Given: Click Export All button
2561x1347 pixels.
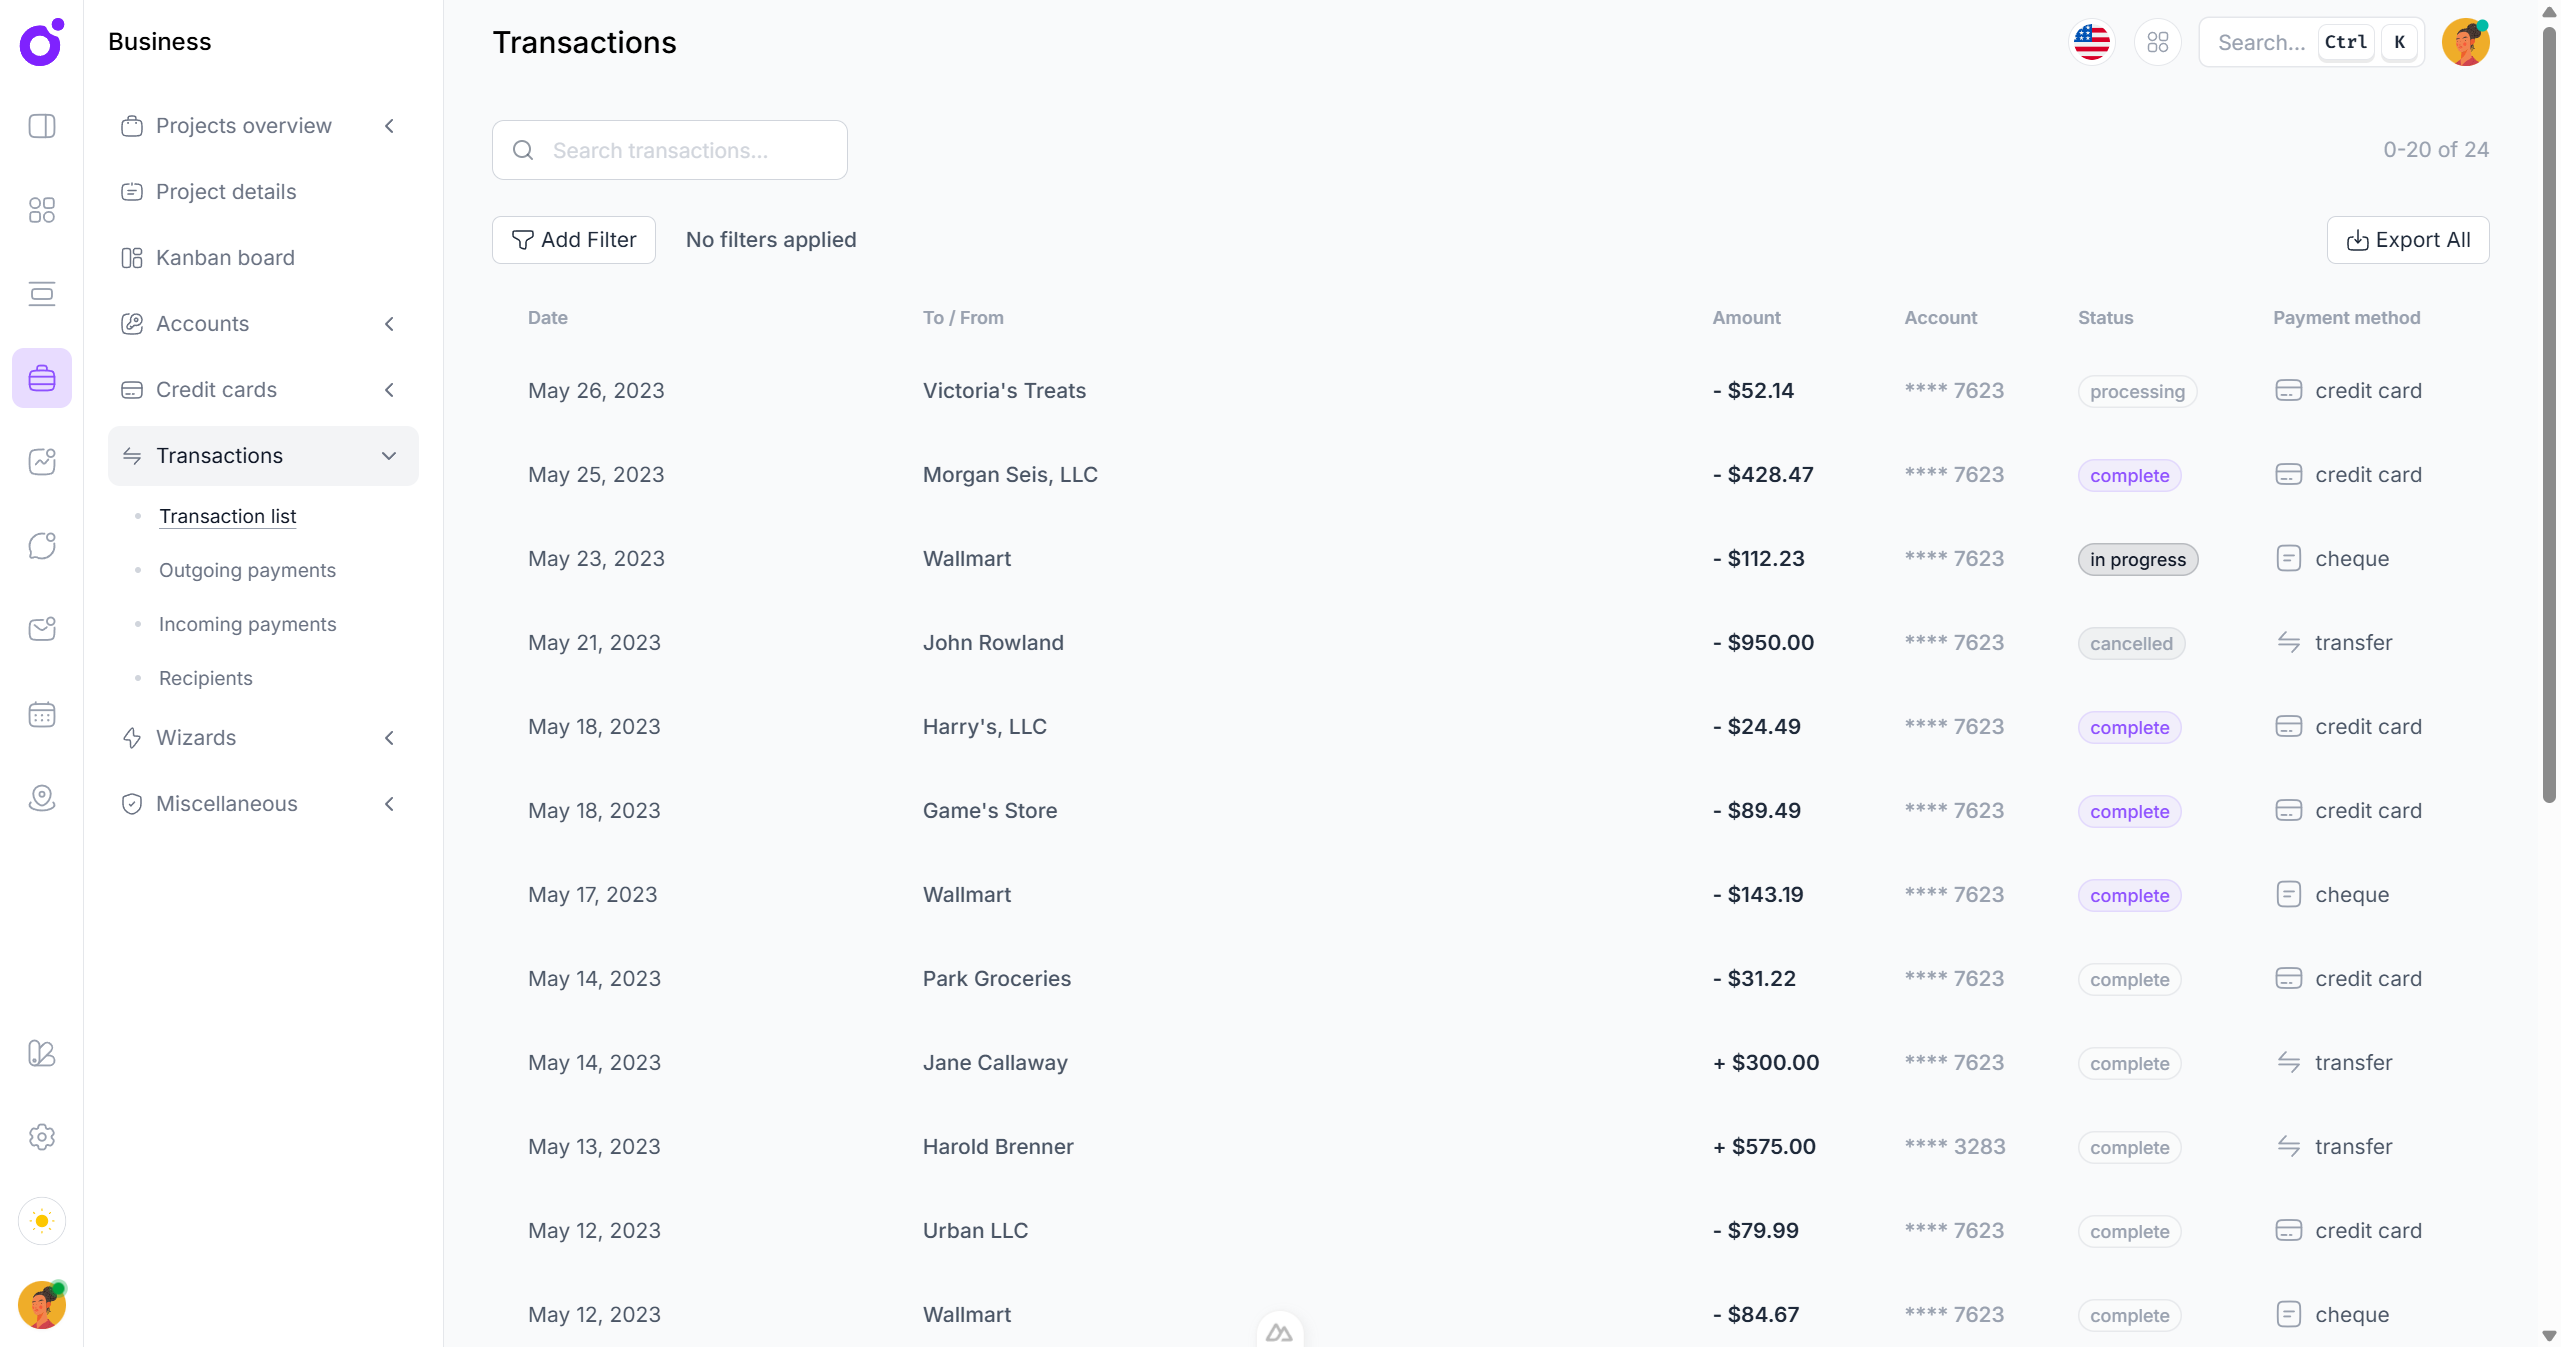Looking at the screenshot, I should 2407,240.
